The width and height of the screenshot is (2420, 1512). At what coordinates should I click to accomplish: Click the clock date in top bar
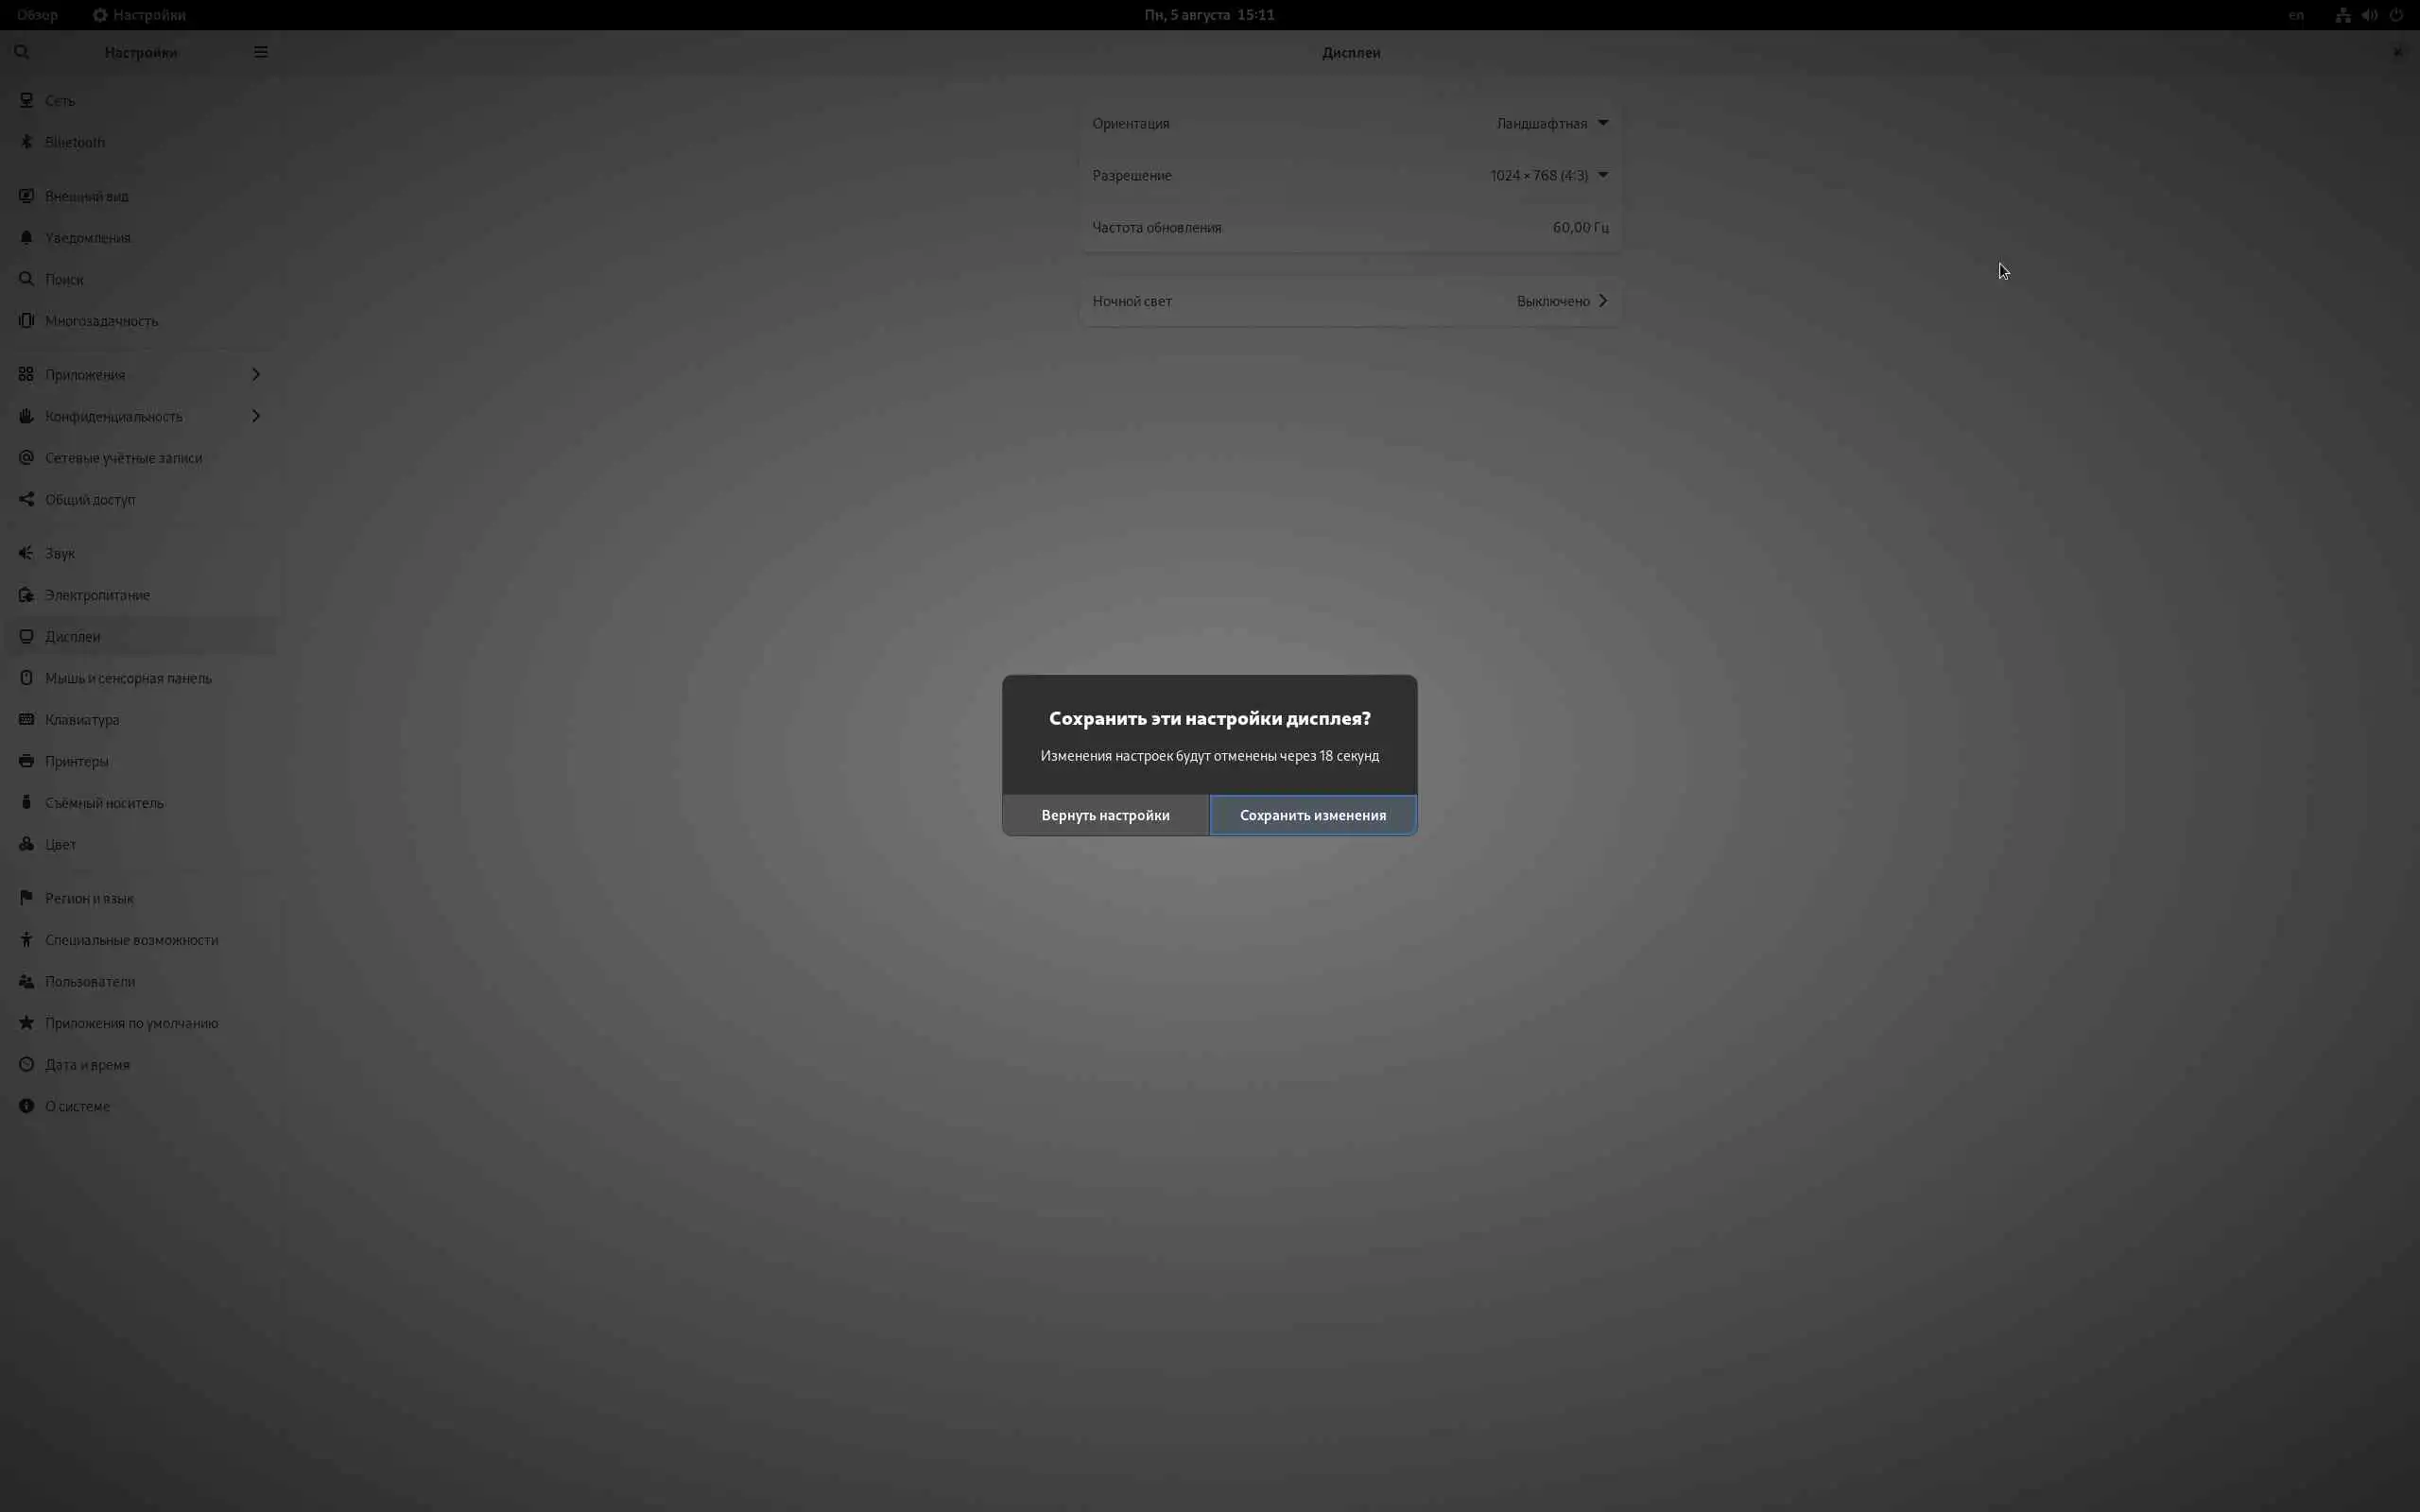point(1209,15)
